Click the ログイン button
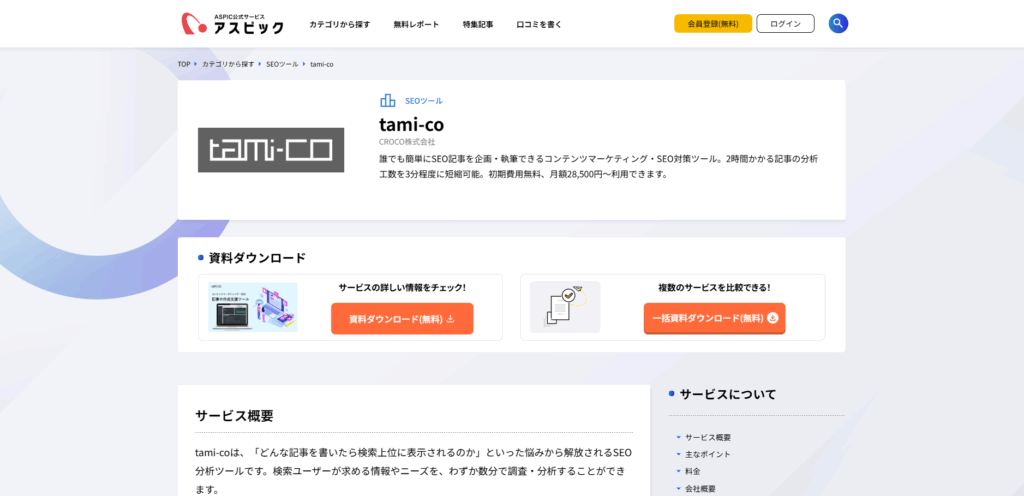The width and height of the screenshot is (1024, 496). point(786,23)
